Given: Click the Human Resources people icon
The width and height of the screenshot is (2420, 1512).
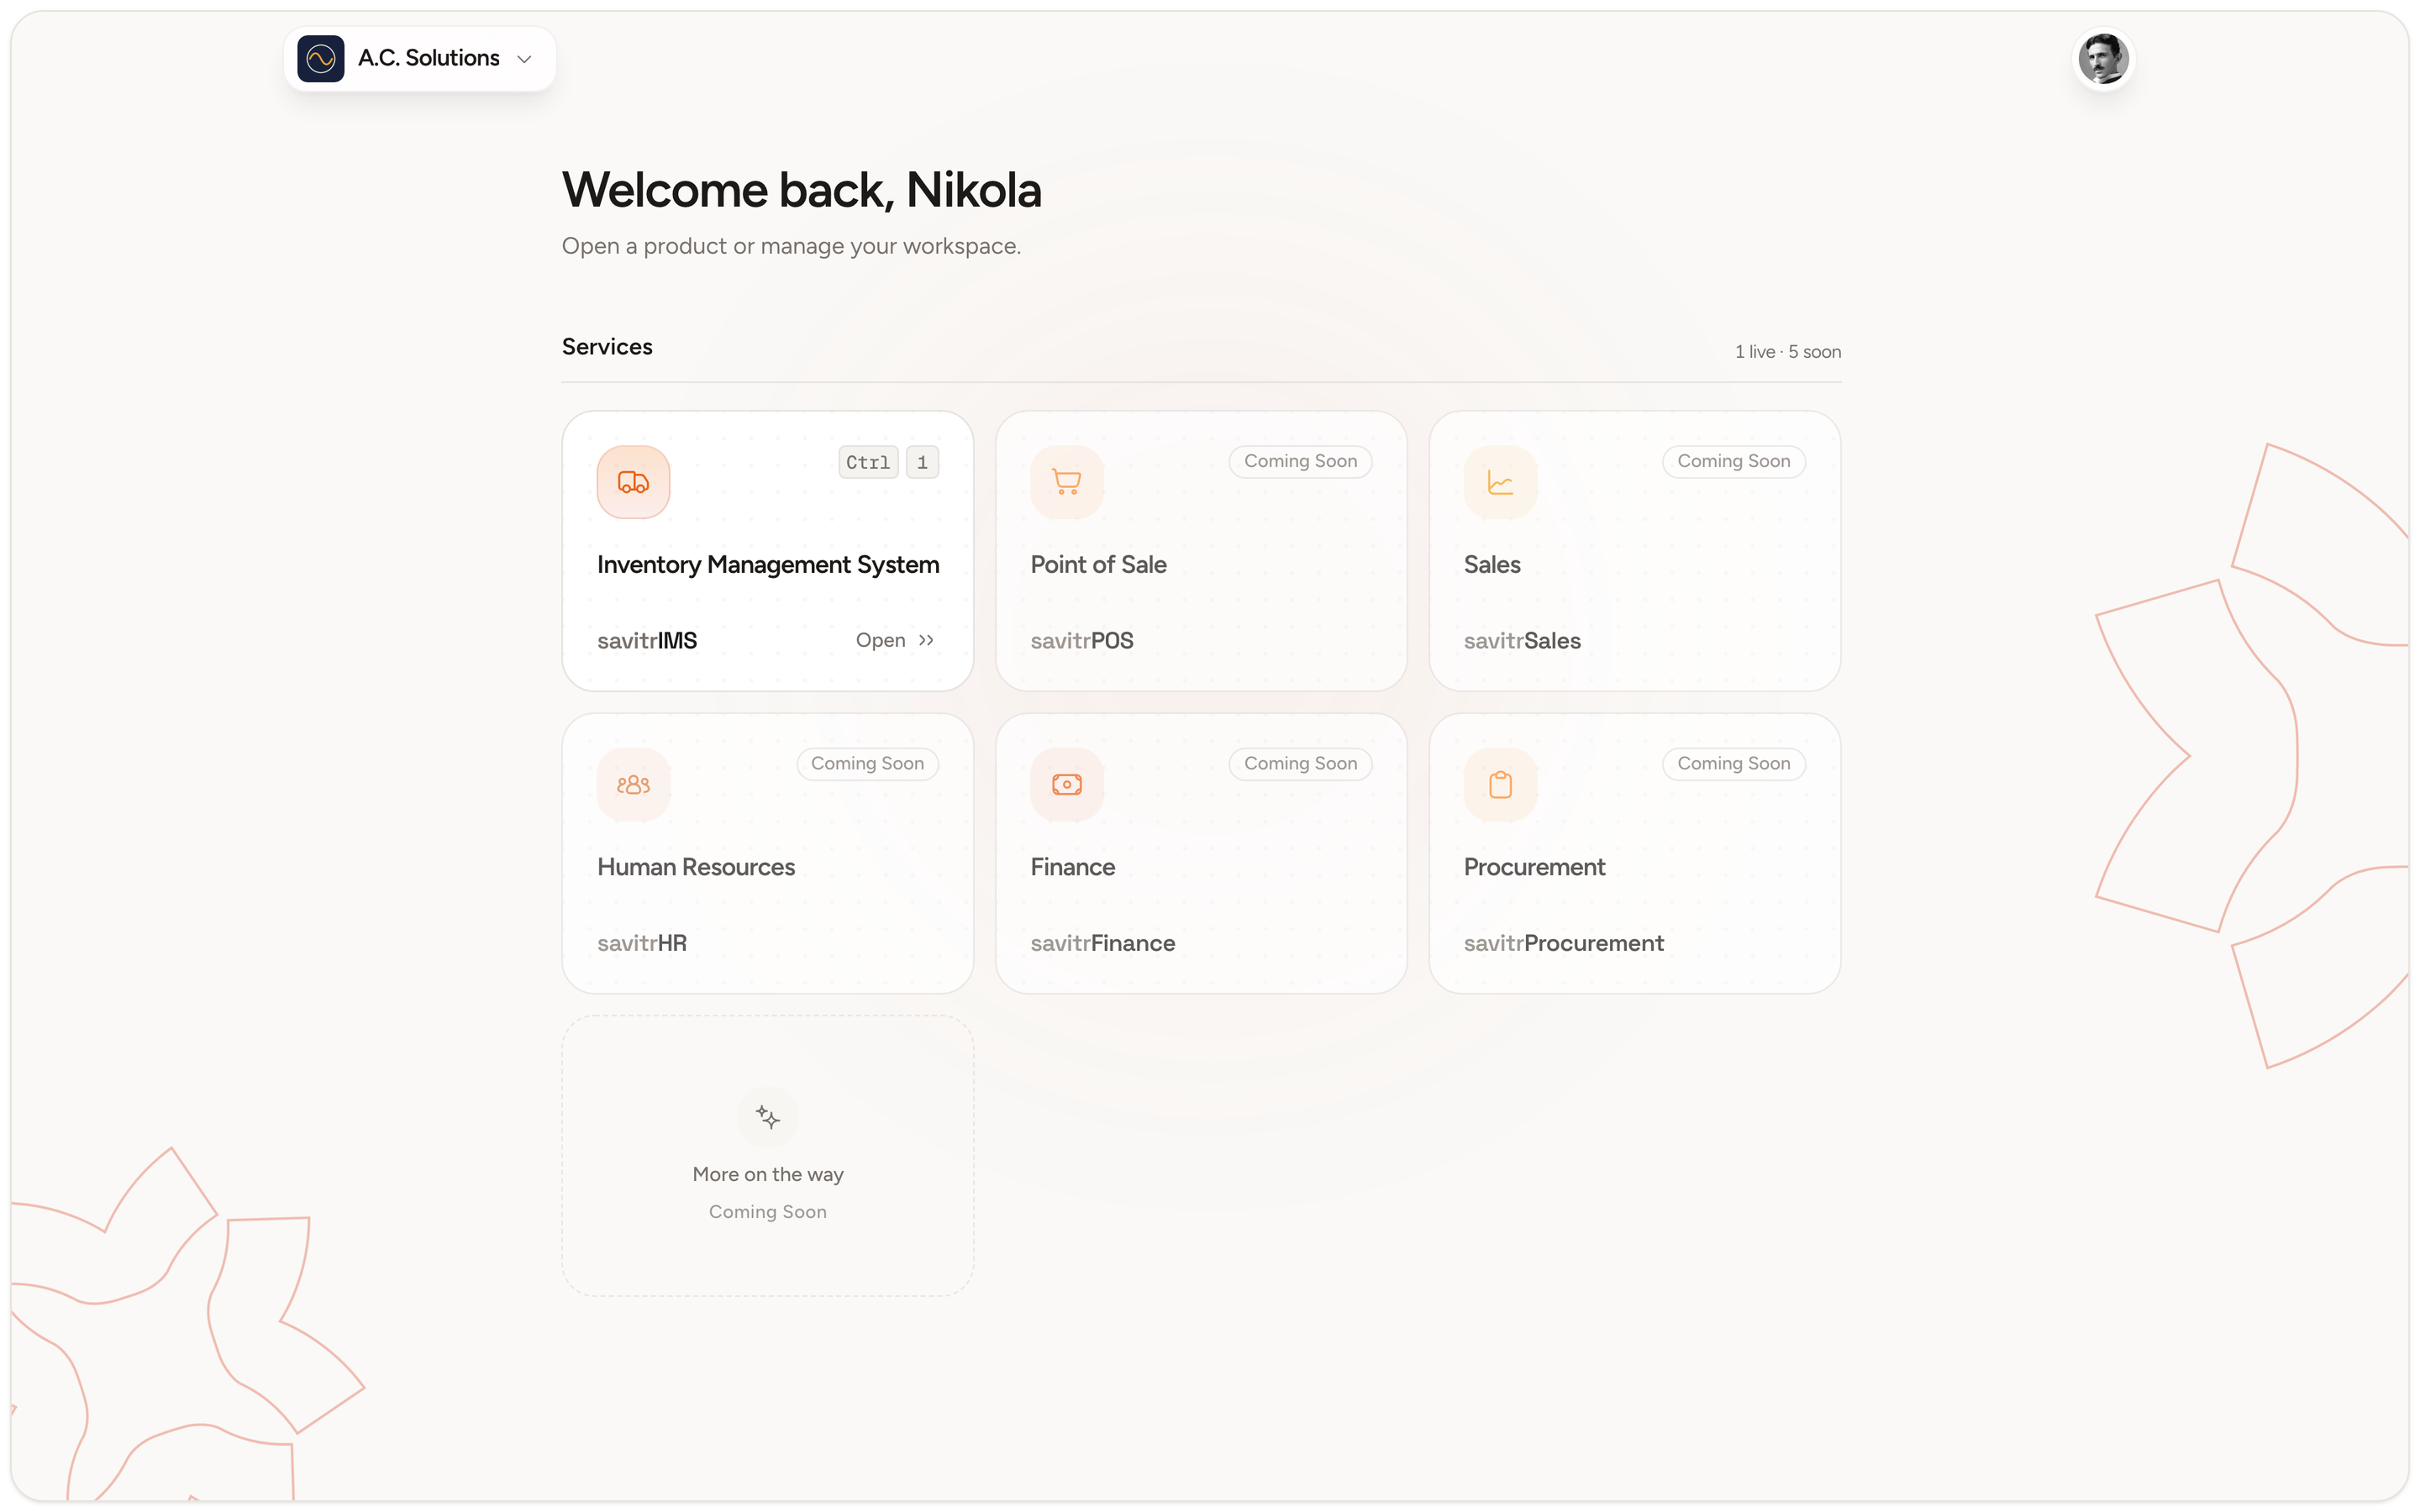Looking at the screenshot, I should (633, 784).
